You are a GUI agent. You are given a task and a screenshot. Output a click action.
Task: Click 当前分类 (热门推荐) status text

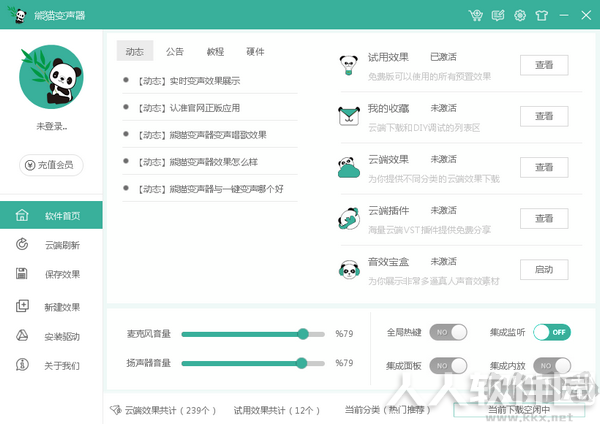(387, 410)
